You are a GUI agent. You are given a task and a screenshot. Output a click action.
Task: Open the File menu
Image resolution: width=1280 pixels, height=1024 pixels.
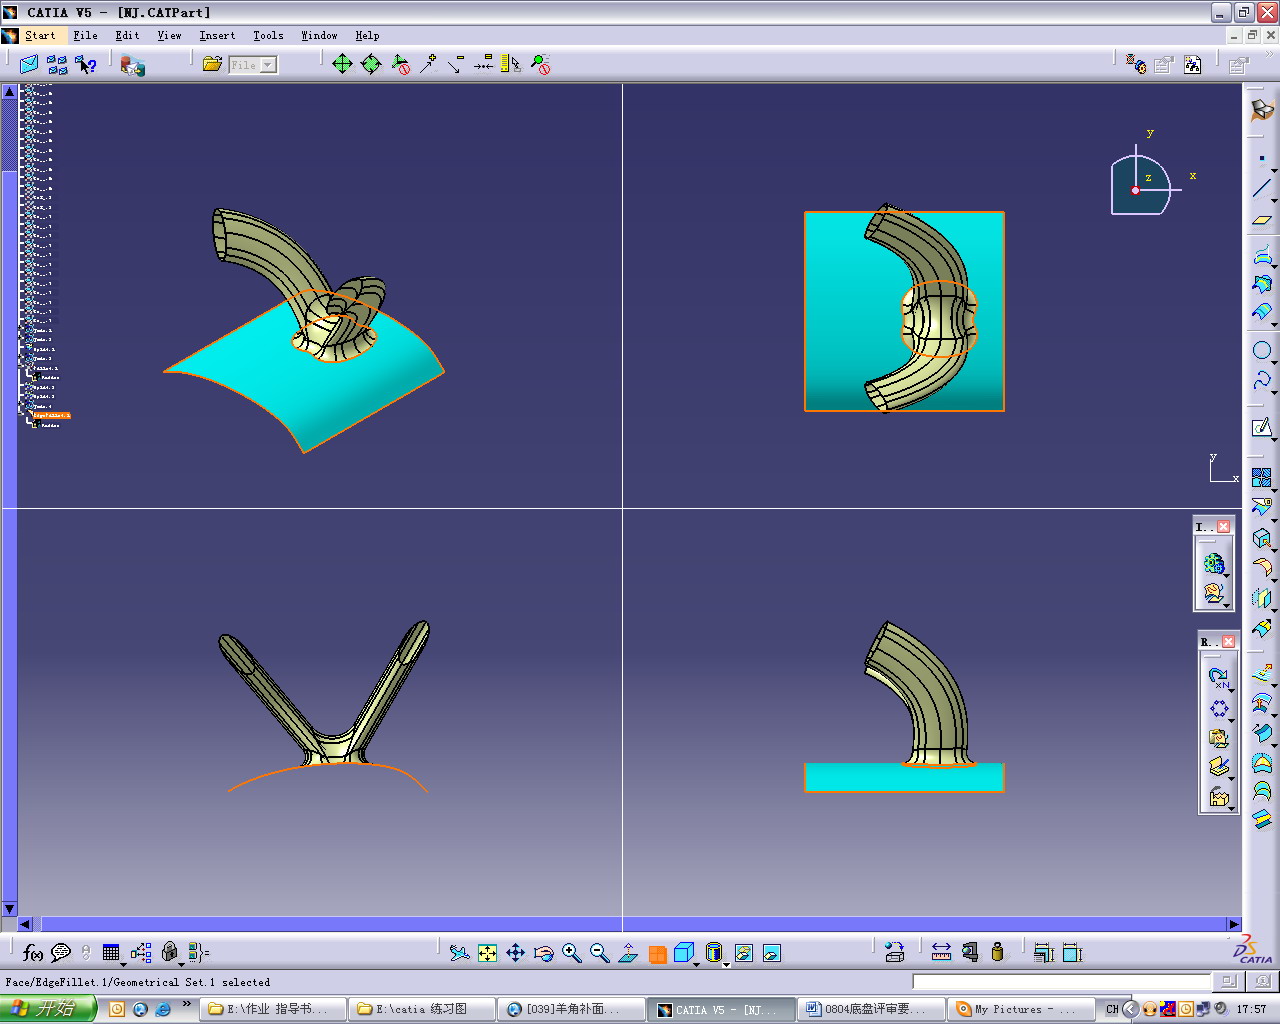[x=85, y=35]
